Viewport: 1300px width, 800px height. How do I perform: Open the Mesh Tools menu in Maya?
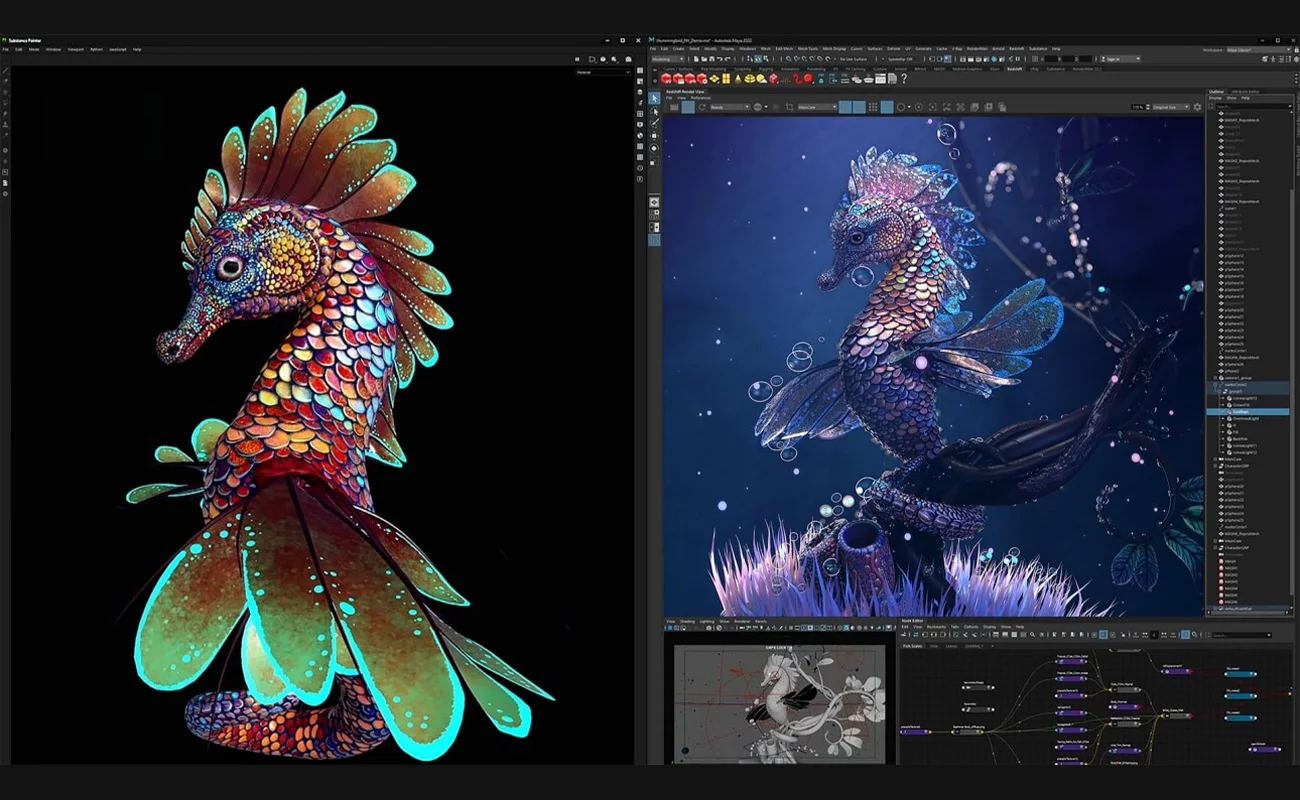pos(807,49)
